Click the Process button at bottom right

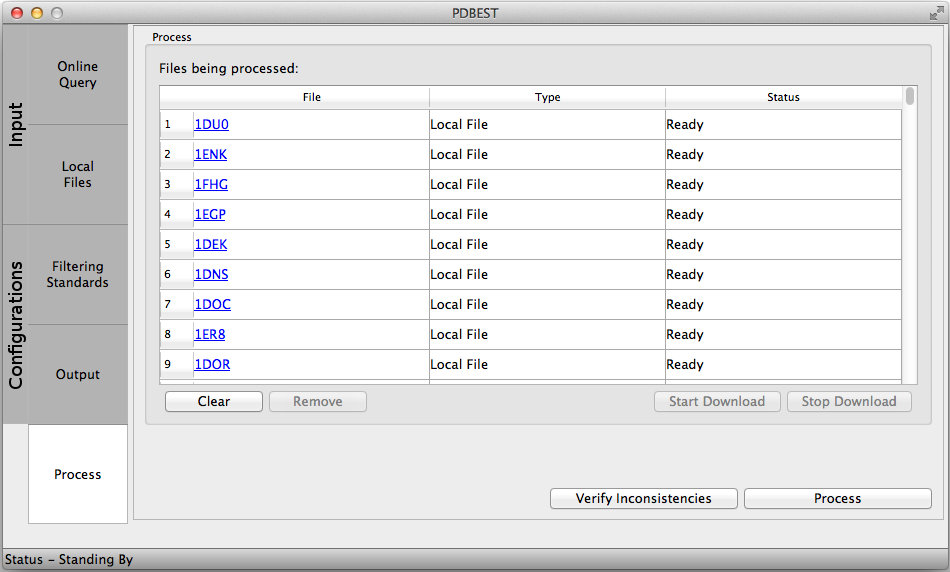pos(837,499)
